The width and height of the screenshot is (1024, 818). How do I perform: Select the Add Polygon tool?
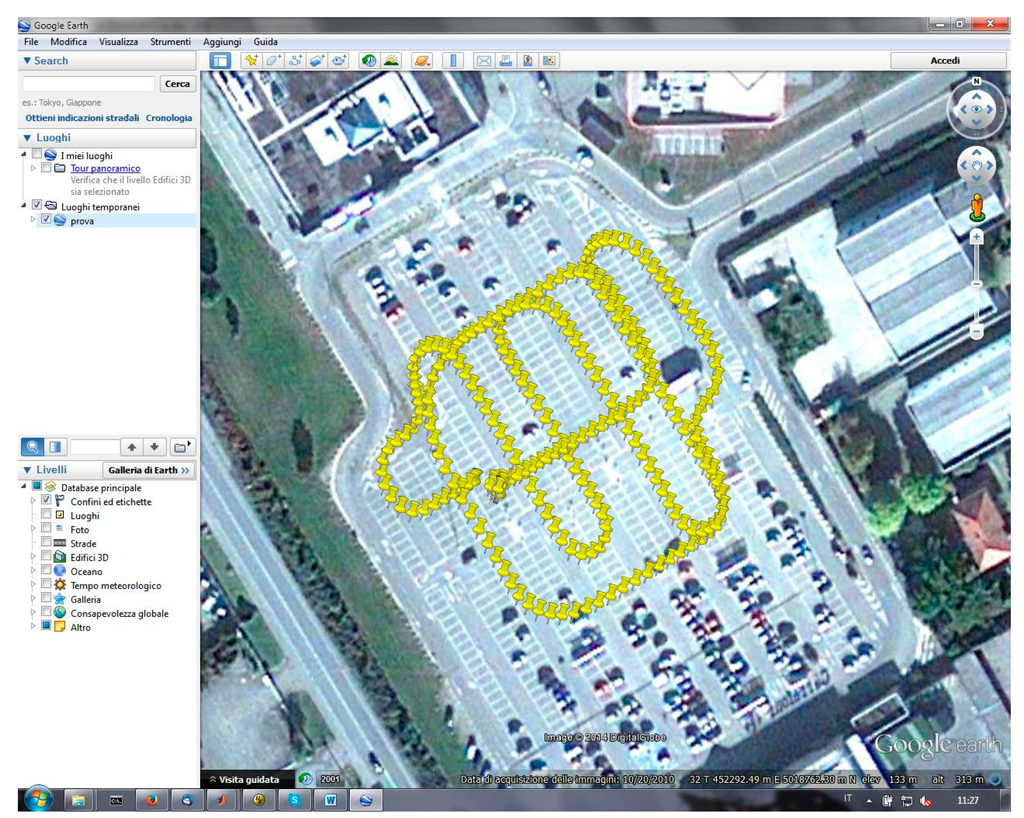(x=273, y=60)
